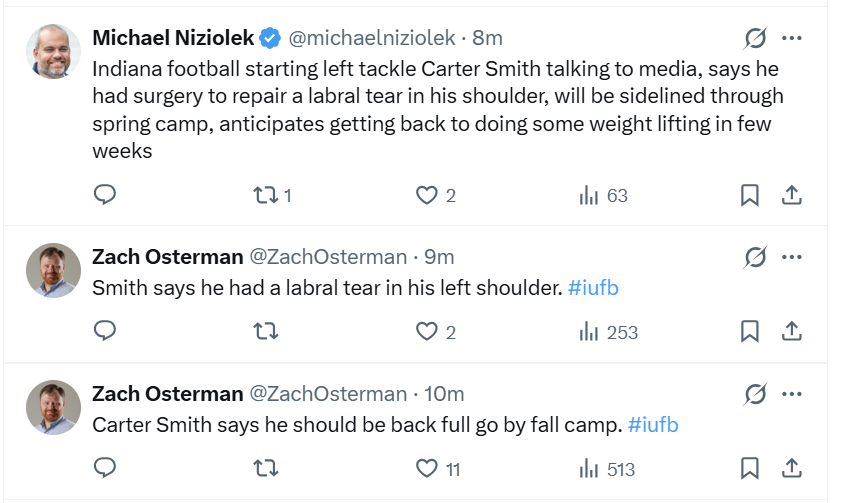Share Michael Niziolek's tweet

point(791,195)
